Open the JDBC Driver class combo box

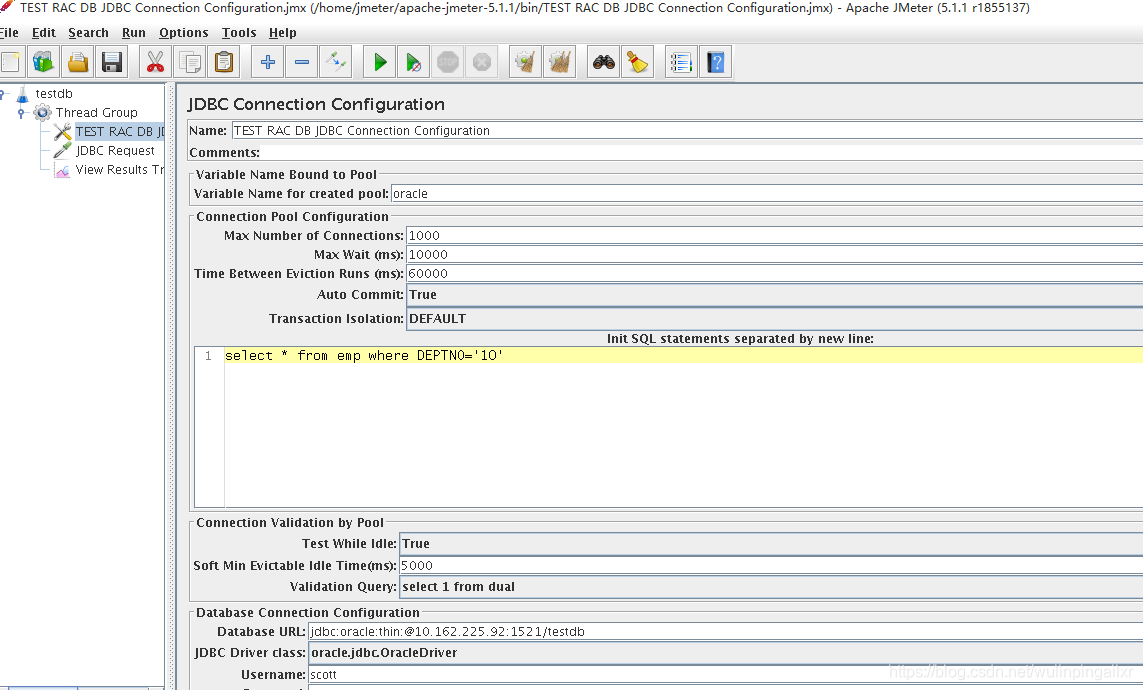click(x=725, y=652)
